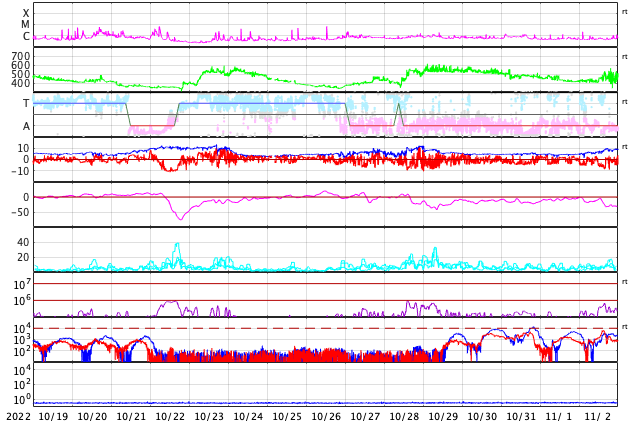Click the A sector axis label
634x424 pixels.
(26, 127)
